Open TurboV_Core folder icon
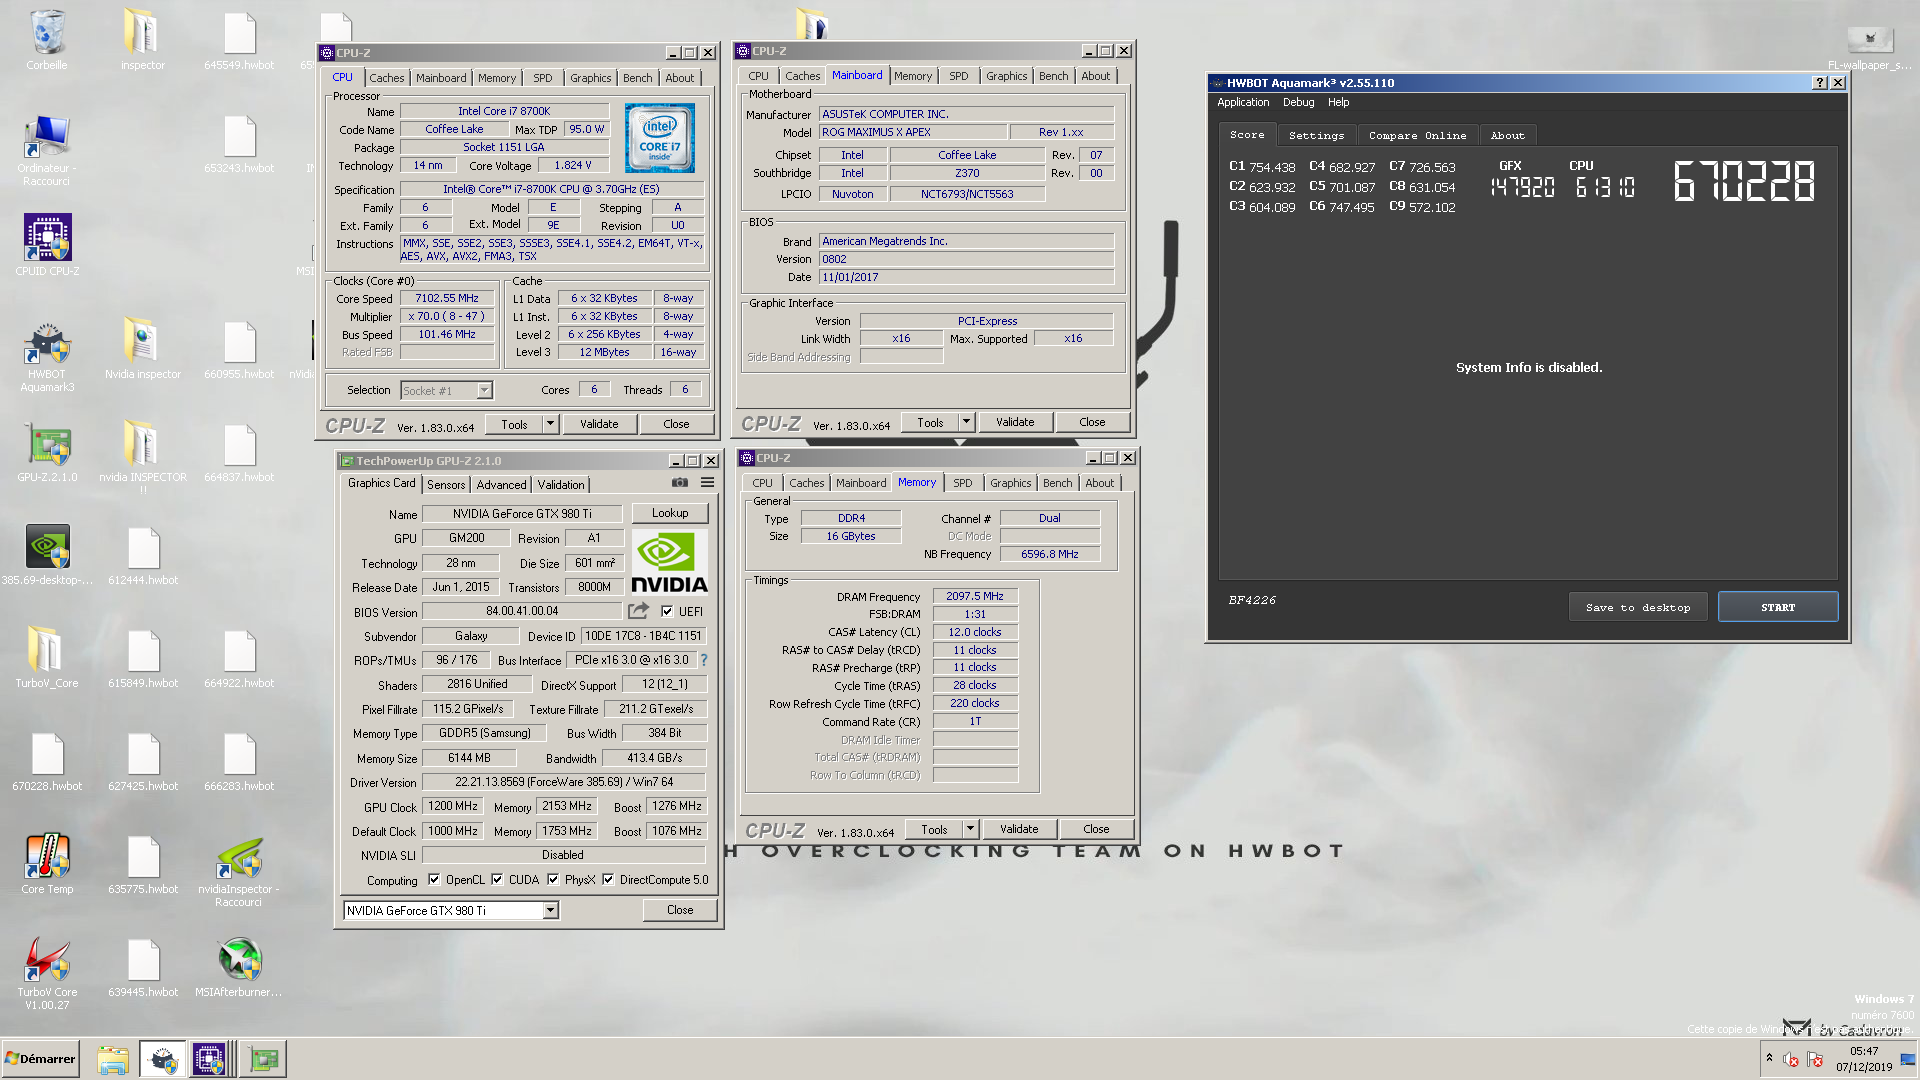The image size is (1920, 1080). 47,657
